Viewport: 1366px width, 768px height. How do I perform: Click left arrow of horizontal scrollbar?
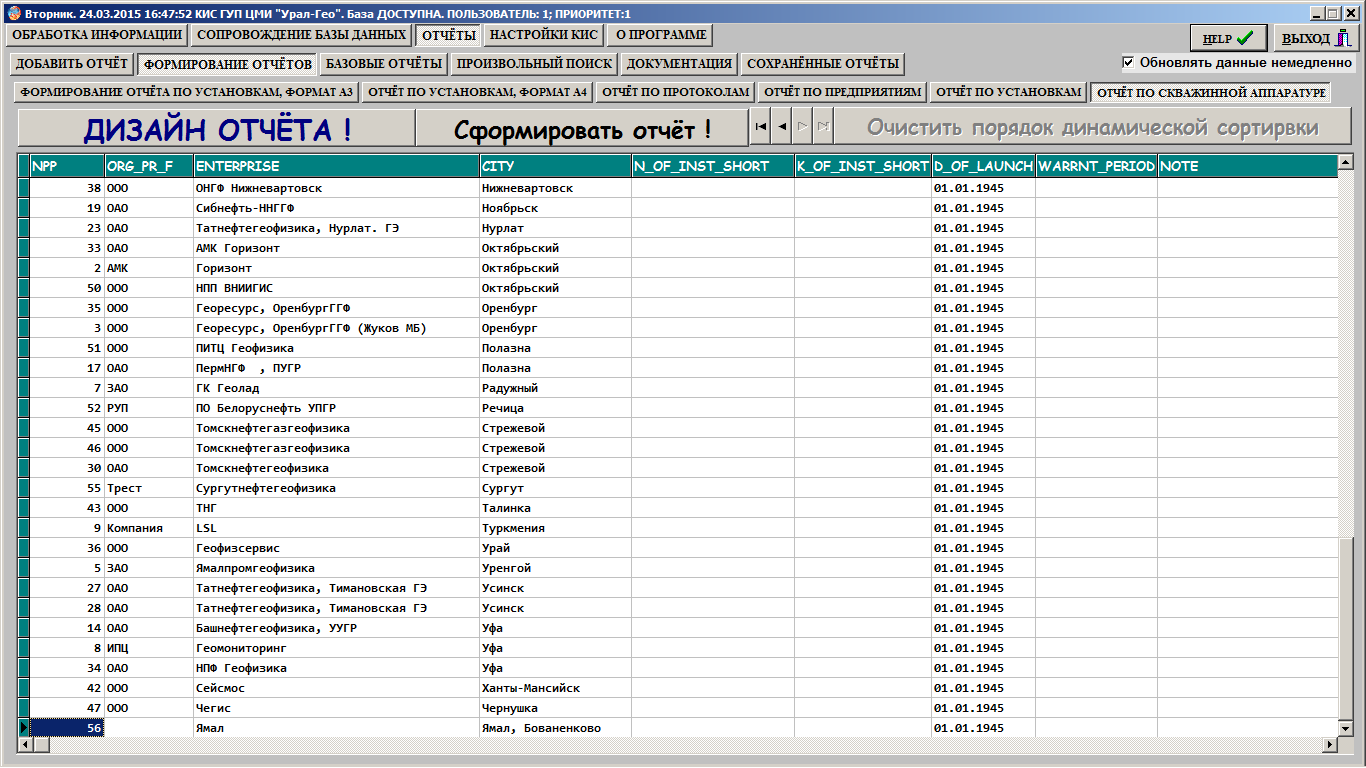tap(25, 745)
